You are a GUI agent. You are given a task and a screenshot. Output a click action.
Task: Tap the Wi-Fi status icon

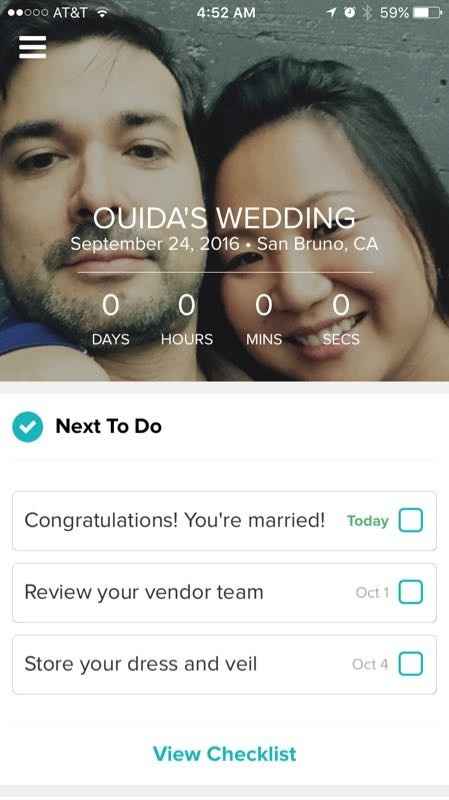[103, 12]
